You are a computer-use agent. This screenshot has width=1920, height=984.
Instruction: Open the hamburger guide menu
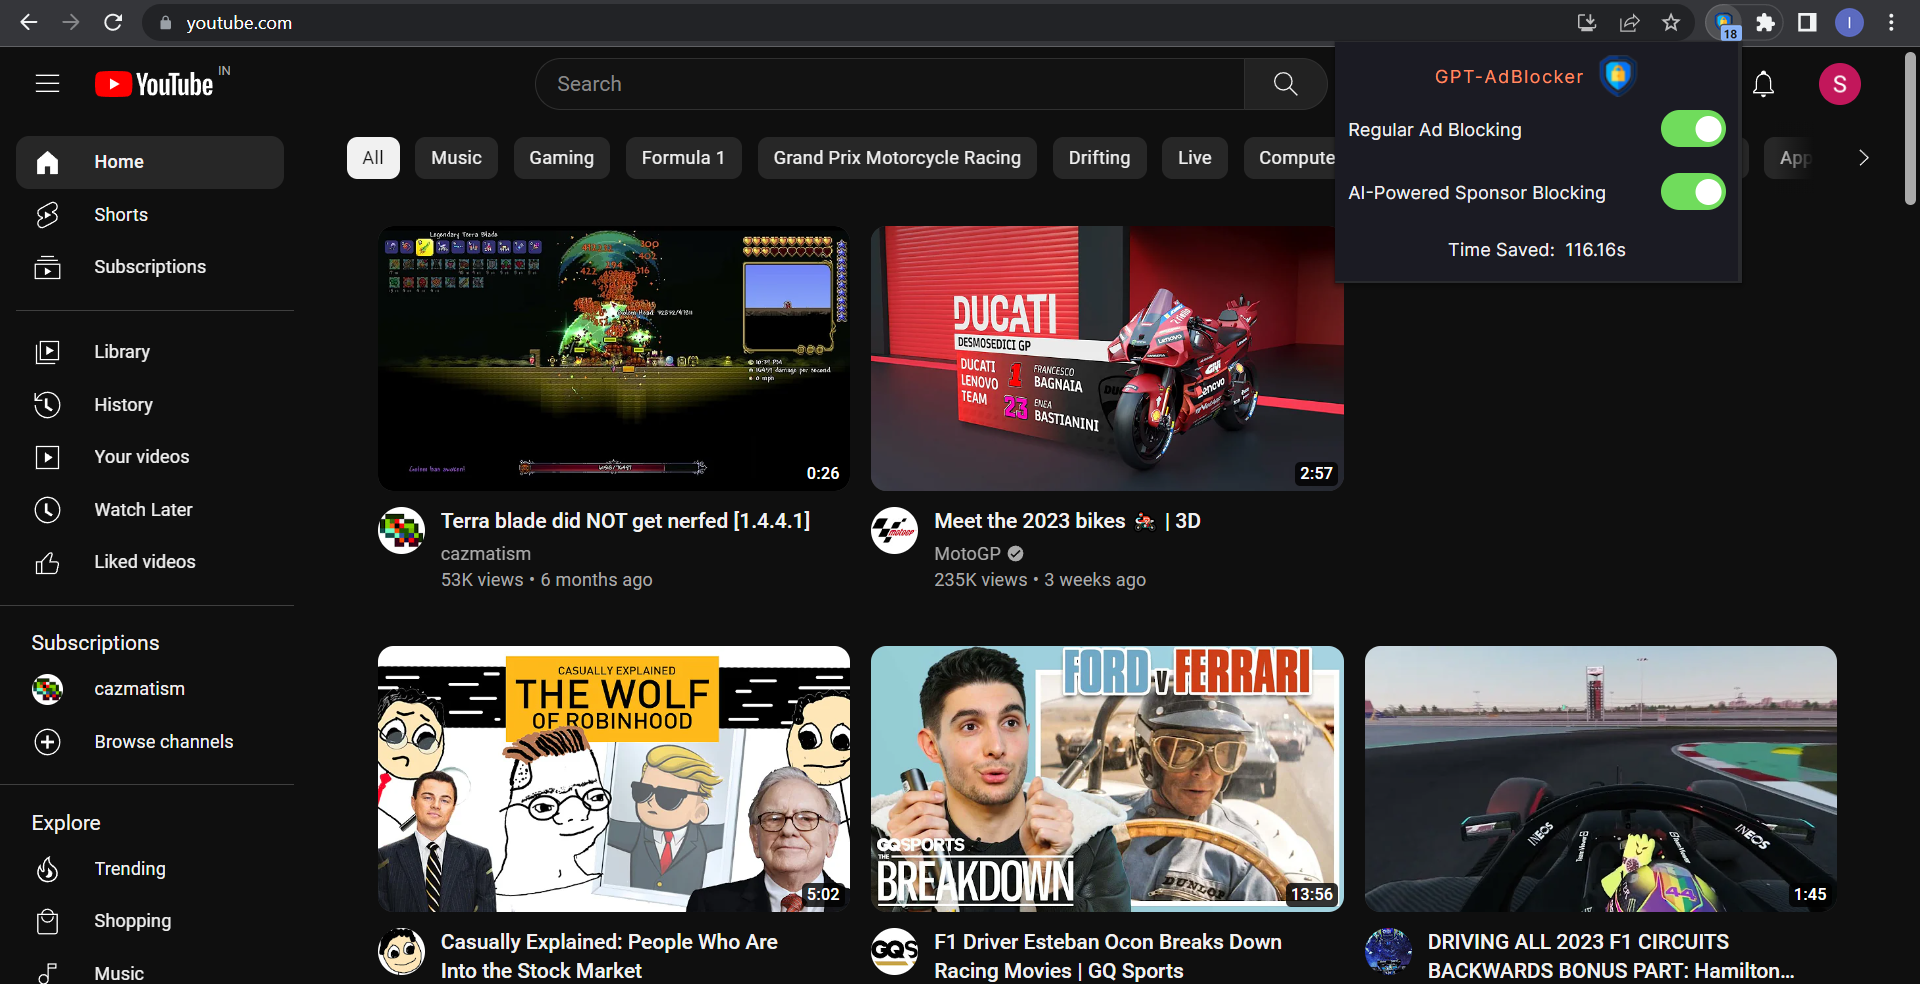click(x=47, y=83)
